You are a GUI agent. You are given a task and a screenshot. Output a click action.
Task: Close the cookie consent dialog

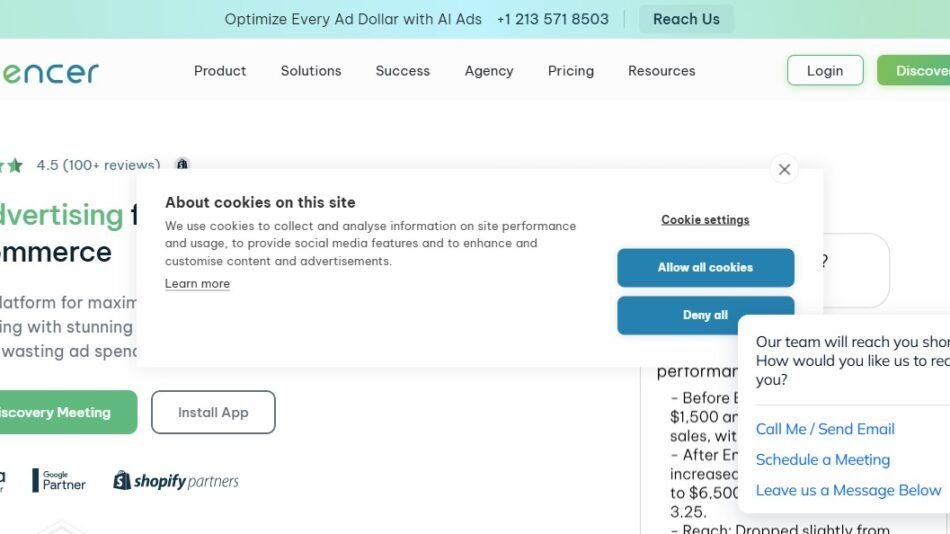click(x=784, y=170)
